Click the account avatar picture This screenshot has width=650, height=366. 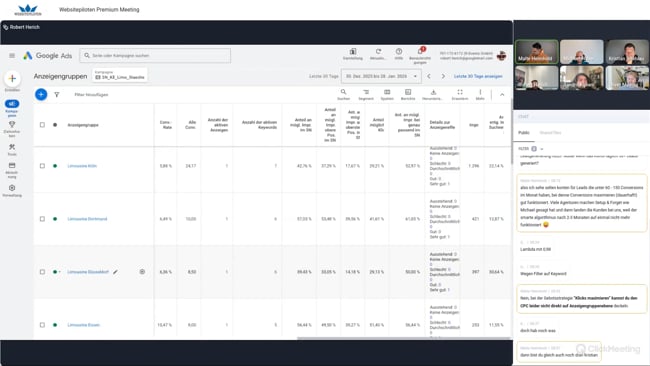click(x=502, y=56)
